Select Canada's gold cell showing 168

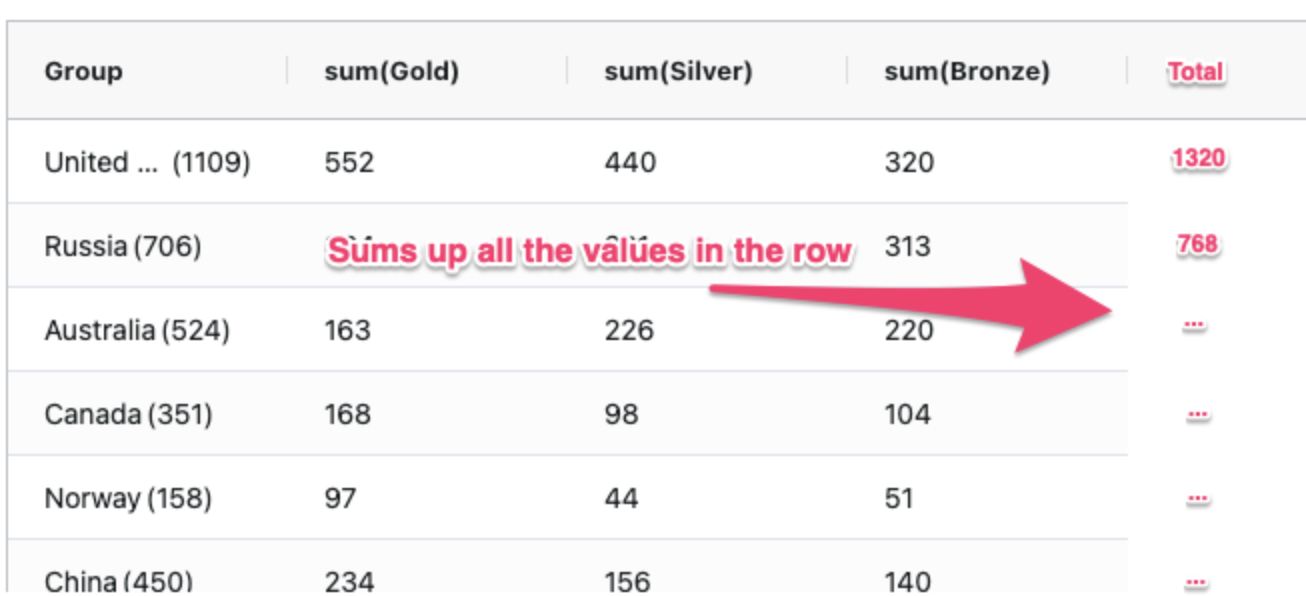[347, 414]
